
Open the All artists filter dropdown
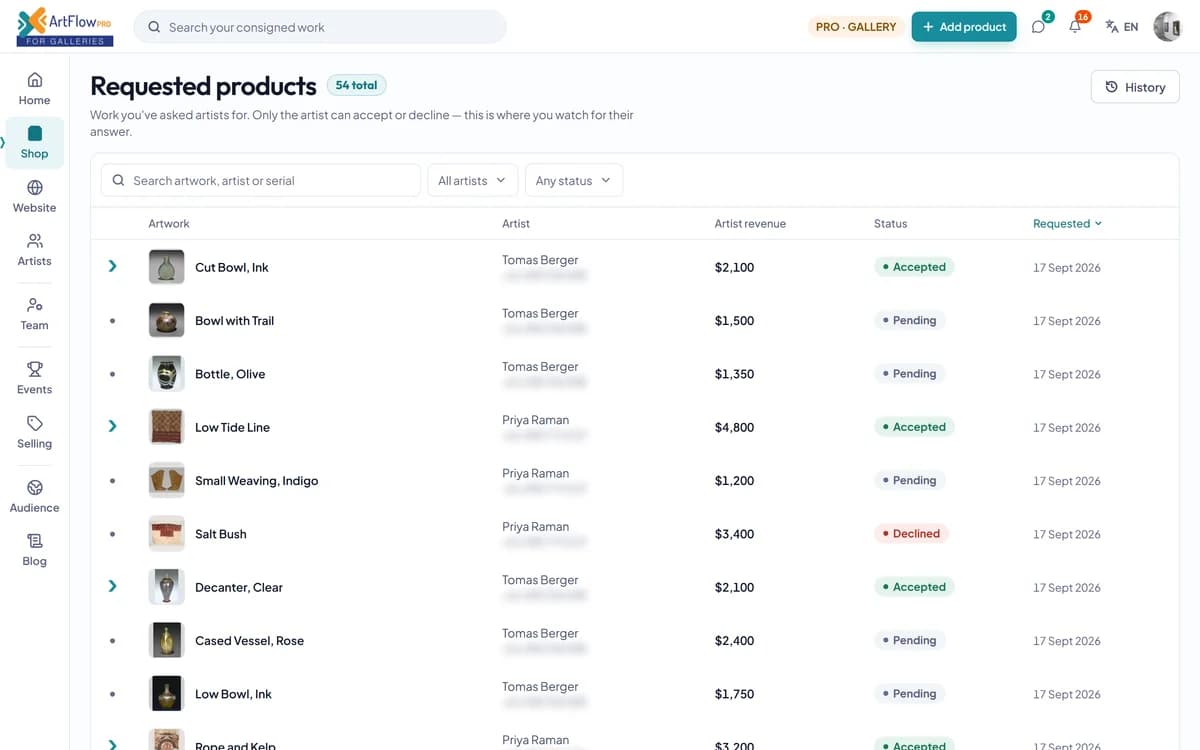[x=472, y=180]
